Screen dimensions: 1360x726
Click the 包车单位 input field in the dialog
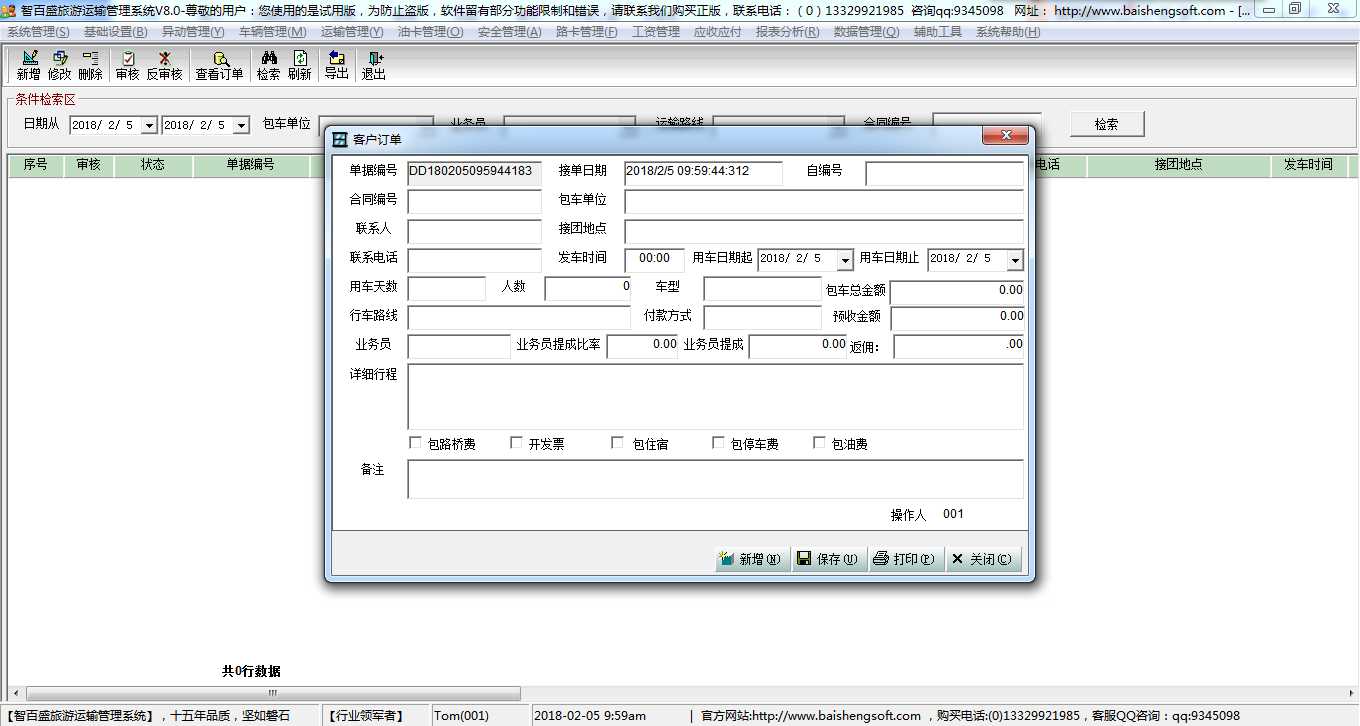pyautogui.click(x=824, y=202)
